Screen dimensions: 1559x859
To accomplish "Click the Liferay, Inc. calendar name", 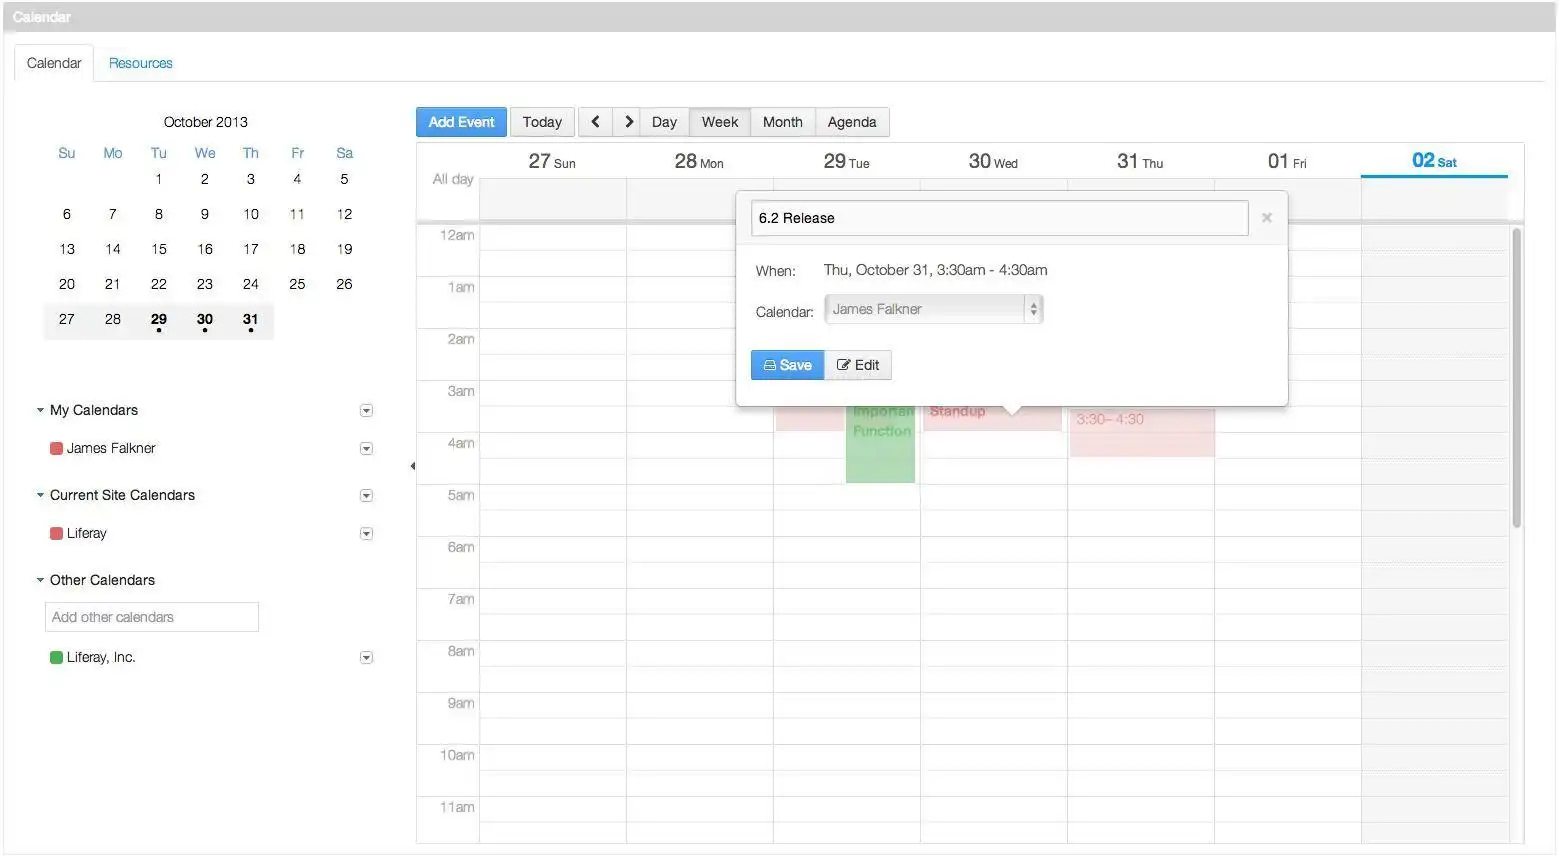I will click(101, 657).
